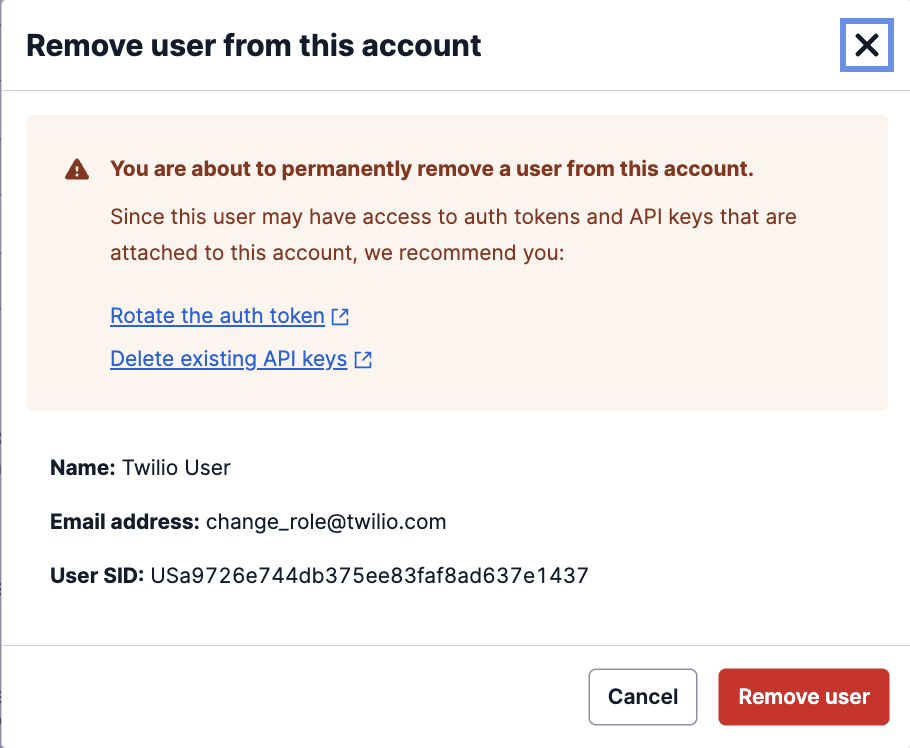
Task: Click the warning triangle icon
Action: [x=76, y=170]
